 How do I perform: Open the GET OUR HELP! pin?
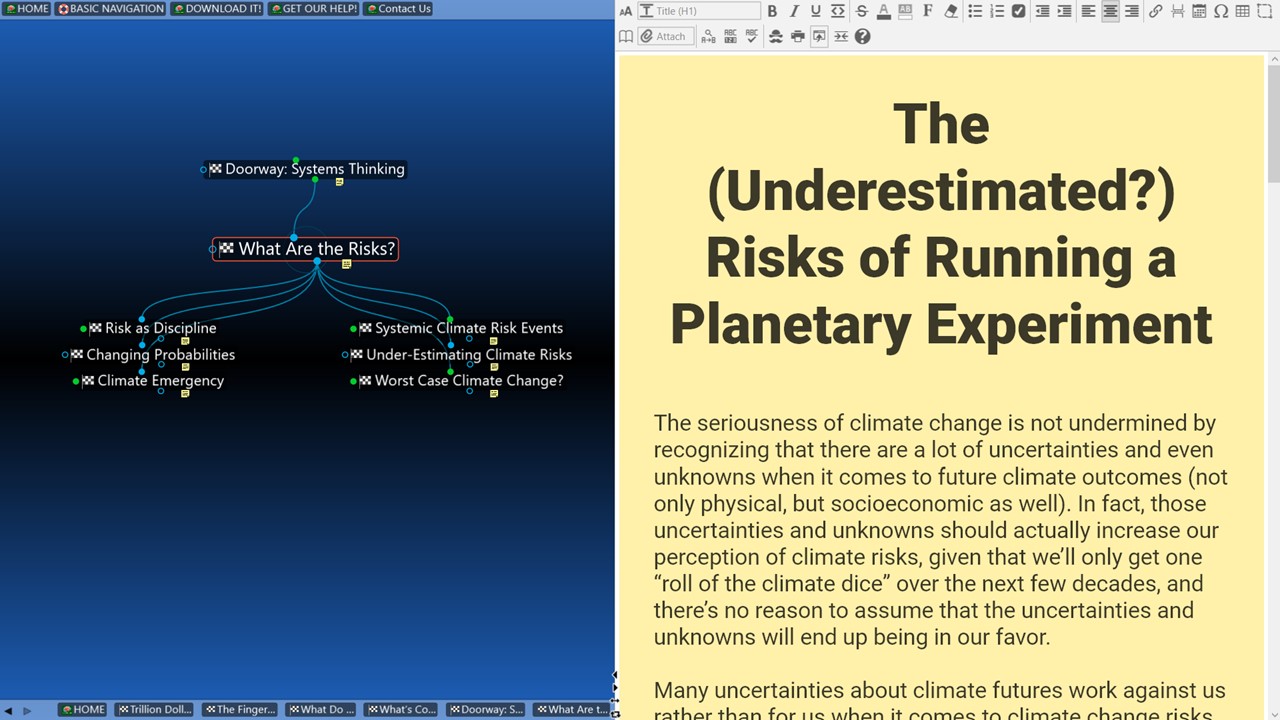(x=313, y=8)
